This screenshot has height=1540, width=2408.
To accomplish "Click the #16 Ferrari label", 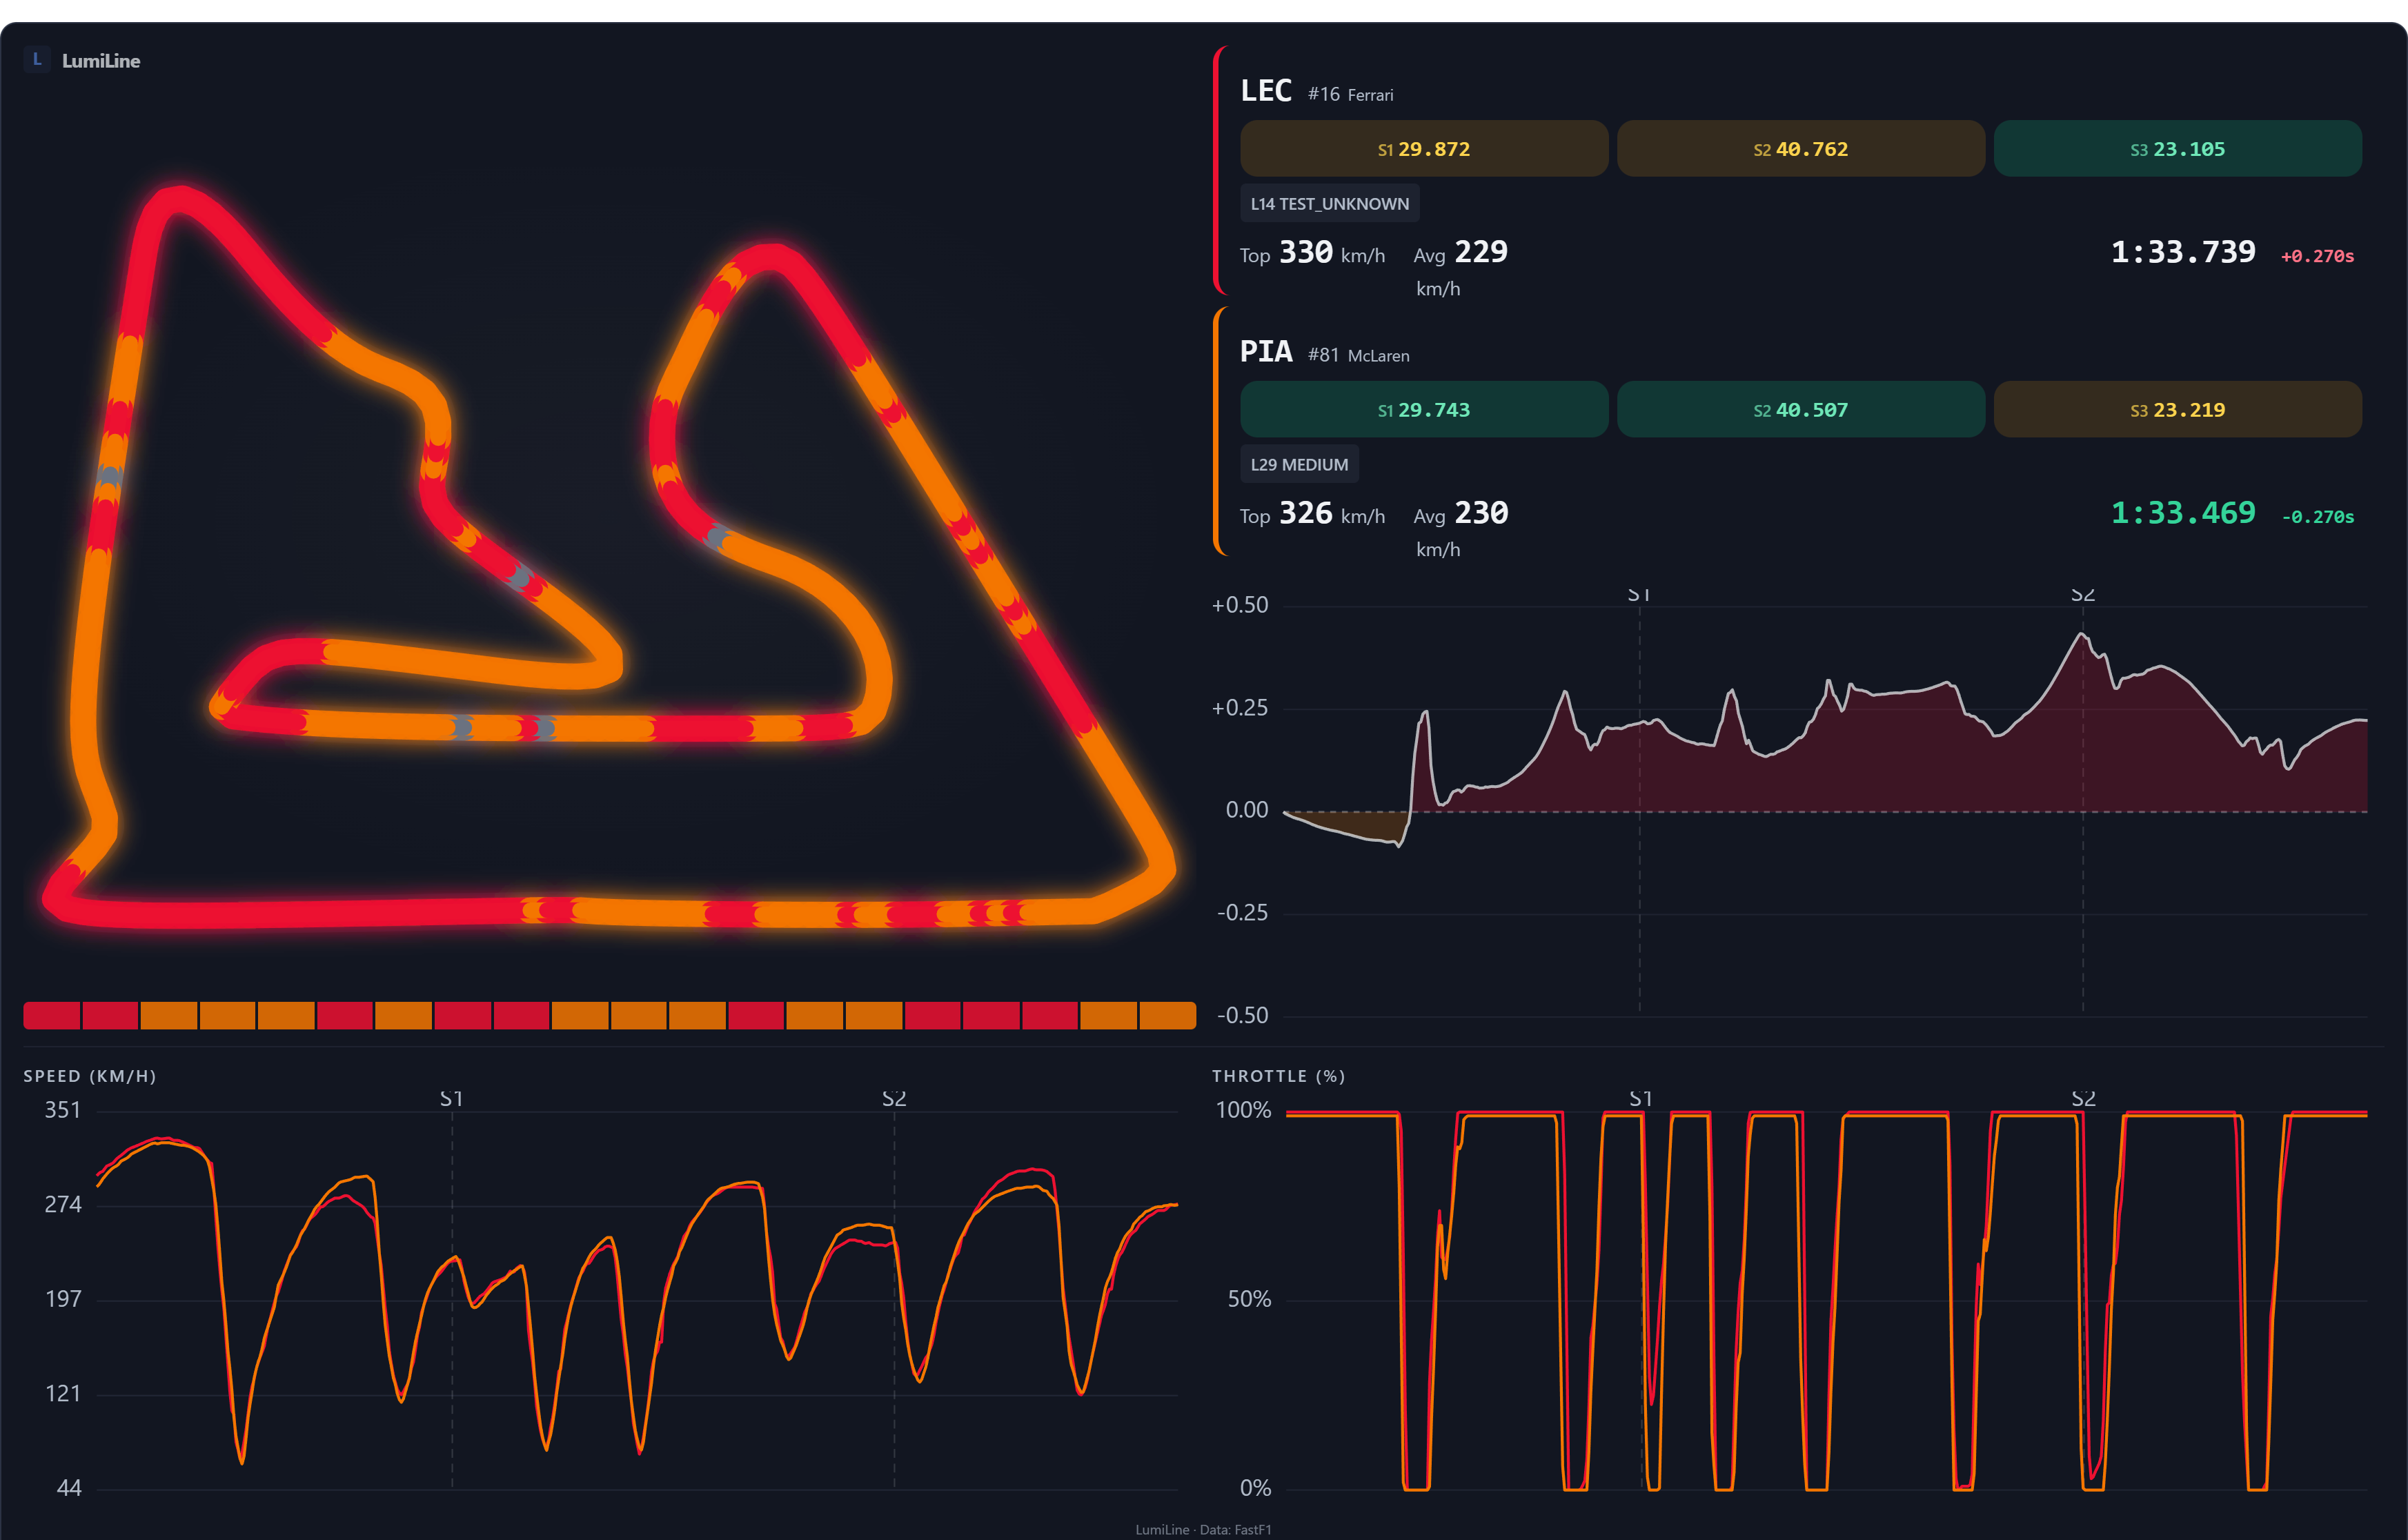I will pos(1351,95).
